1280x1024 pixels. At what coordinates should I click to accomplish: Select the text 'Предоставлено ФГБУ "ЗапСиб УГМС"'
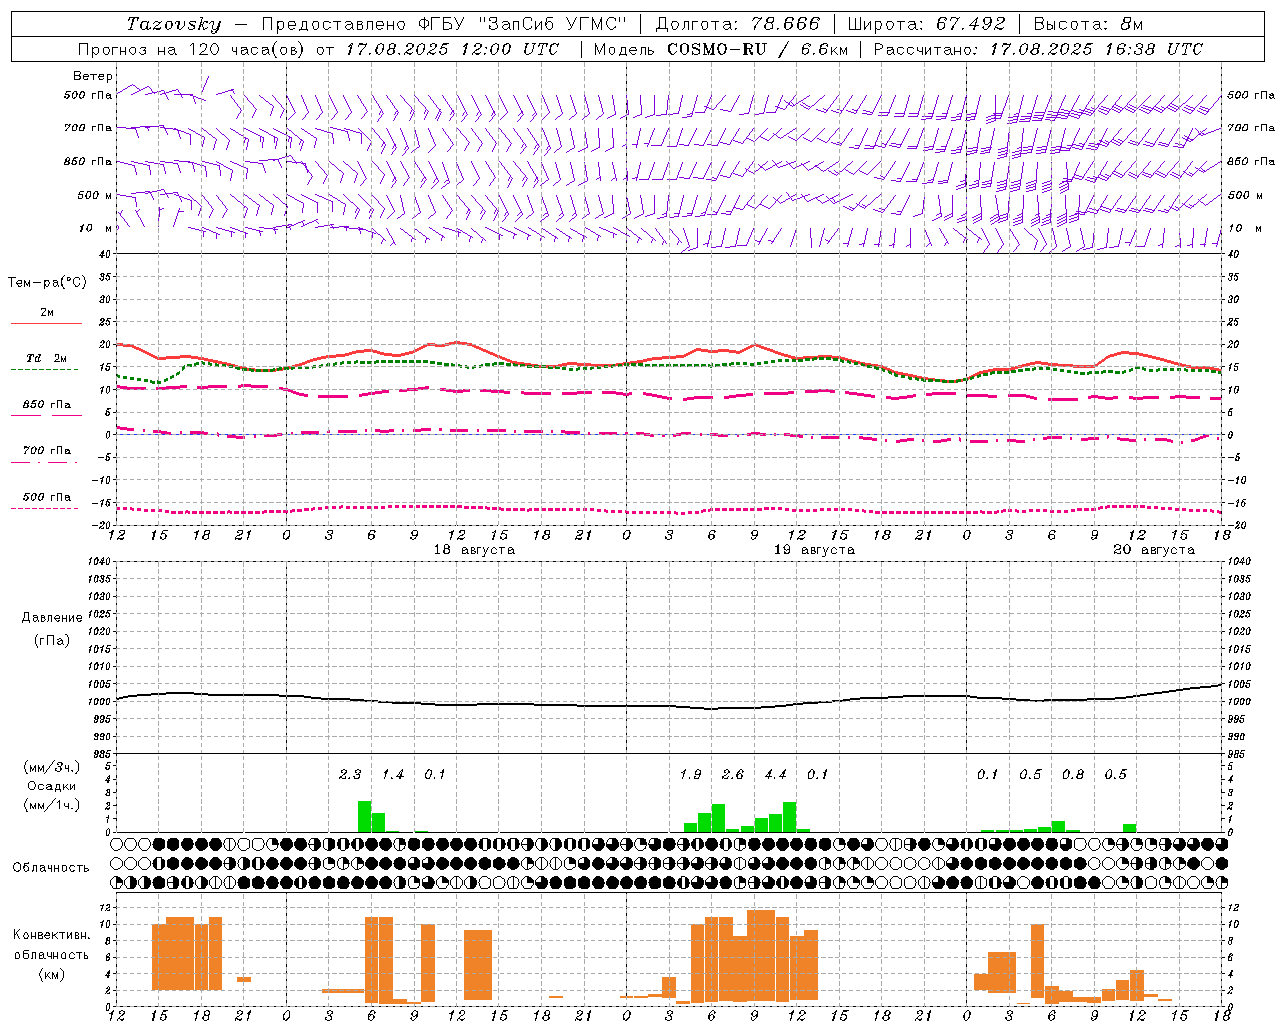444,24
